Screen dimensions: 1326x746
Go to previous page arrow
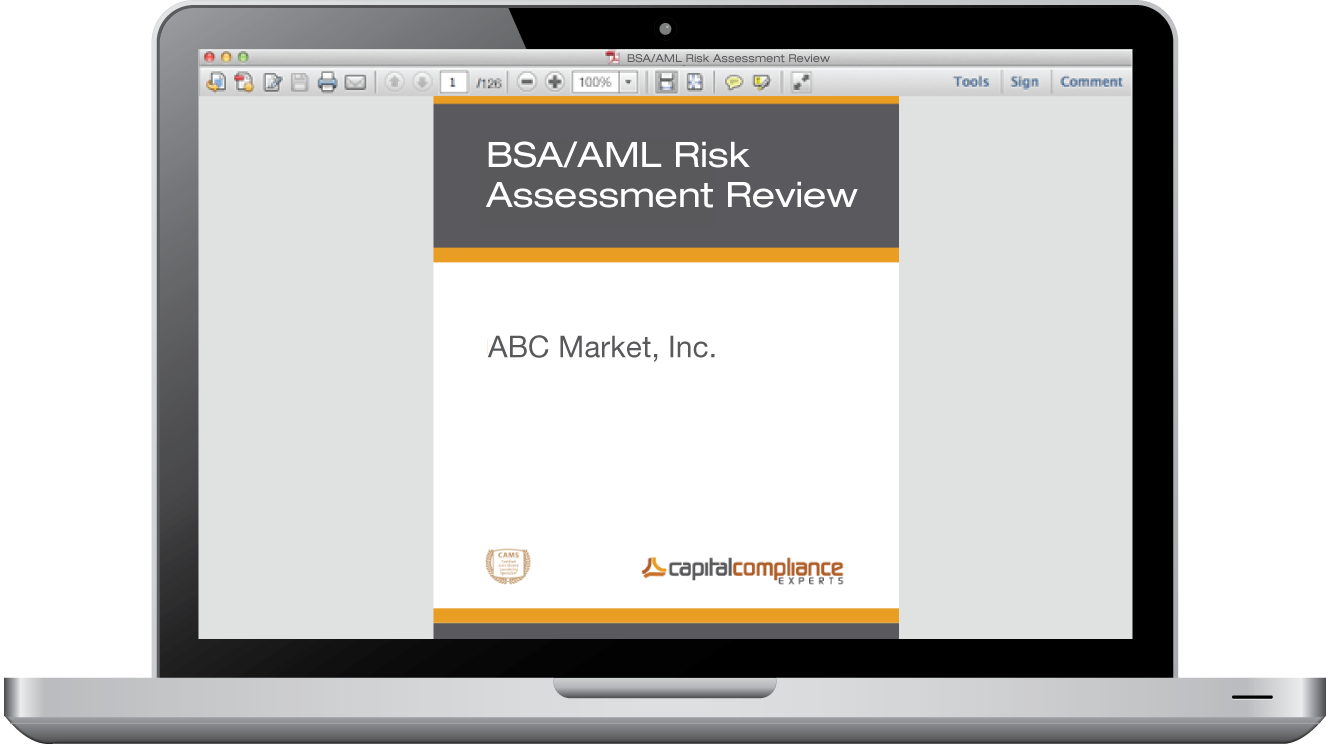tap(395, 82)
